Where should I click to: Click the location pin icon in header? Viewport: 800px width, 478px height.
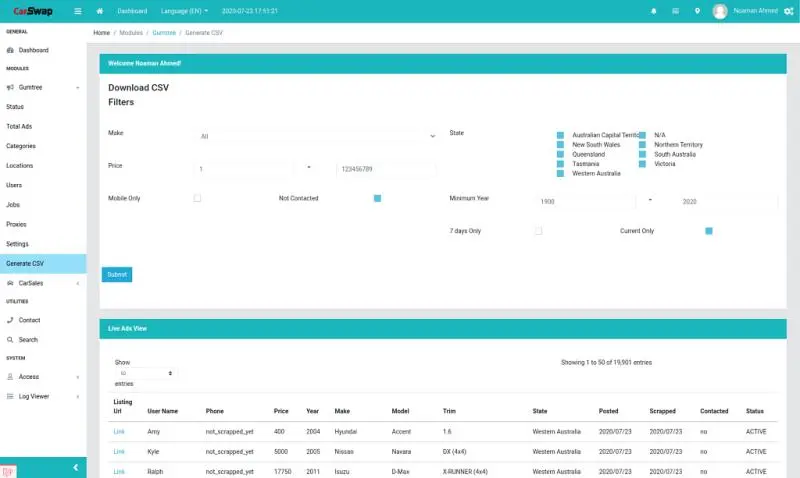pos(697,11)
